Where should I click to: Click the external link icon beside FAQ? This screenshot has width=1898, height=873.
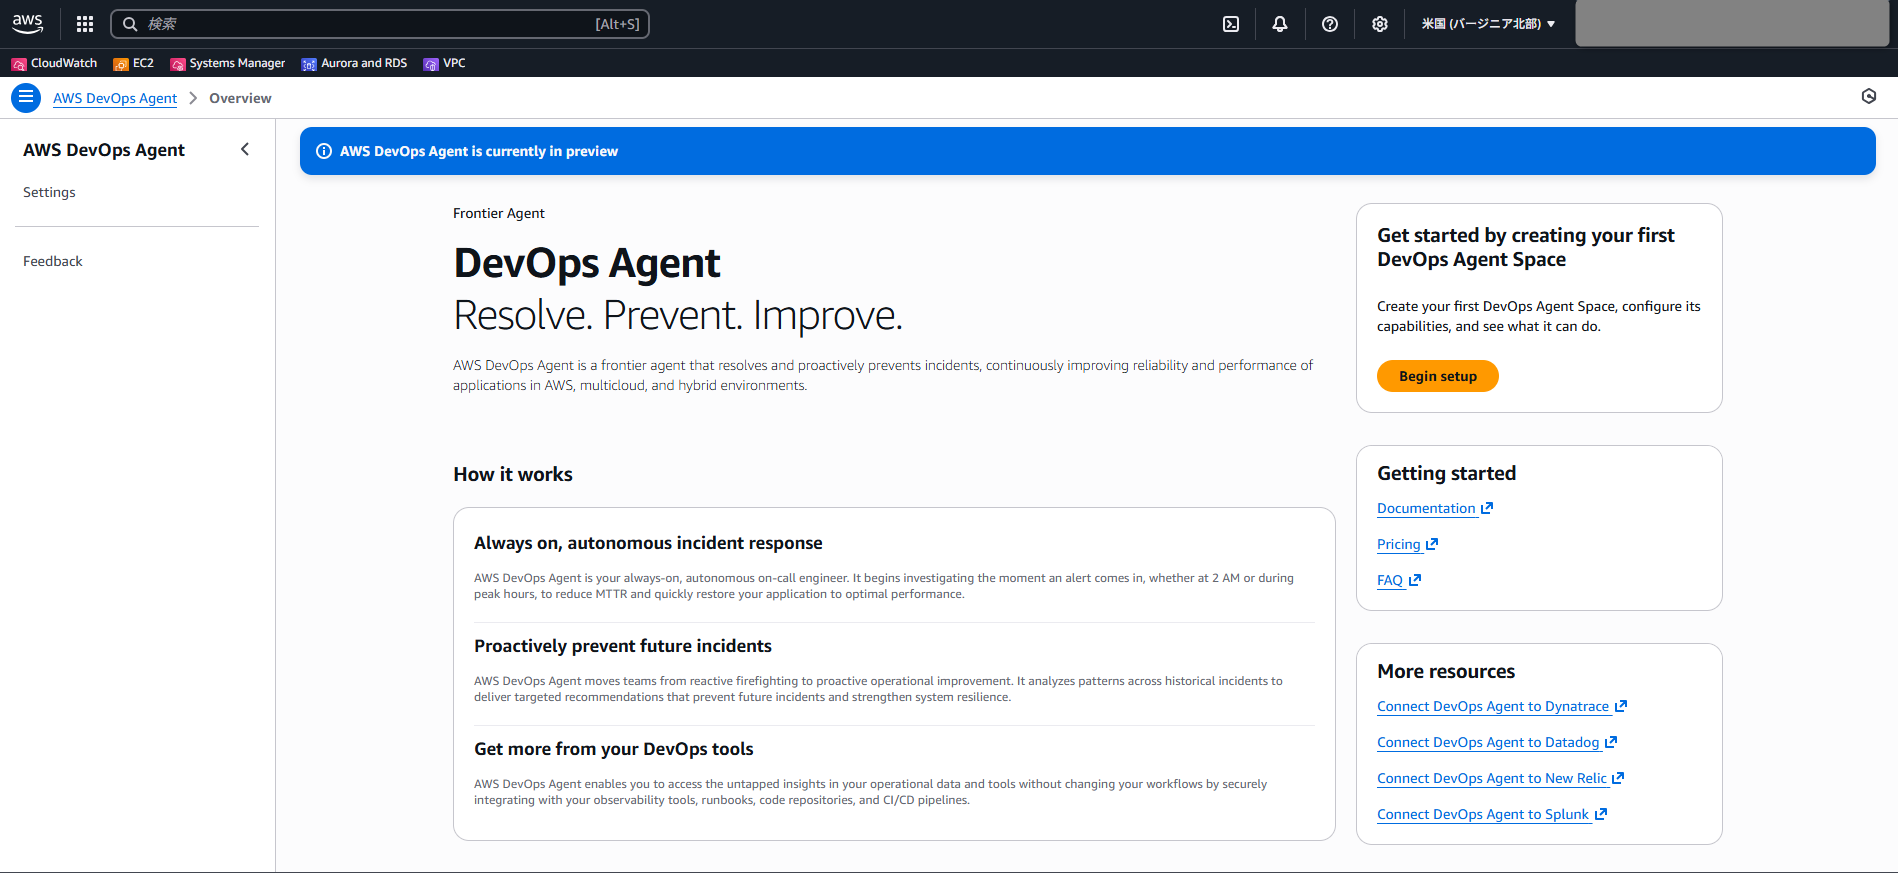[x=1415, y=580]
